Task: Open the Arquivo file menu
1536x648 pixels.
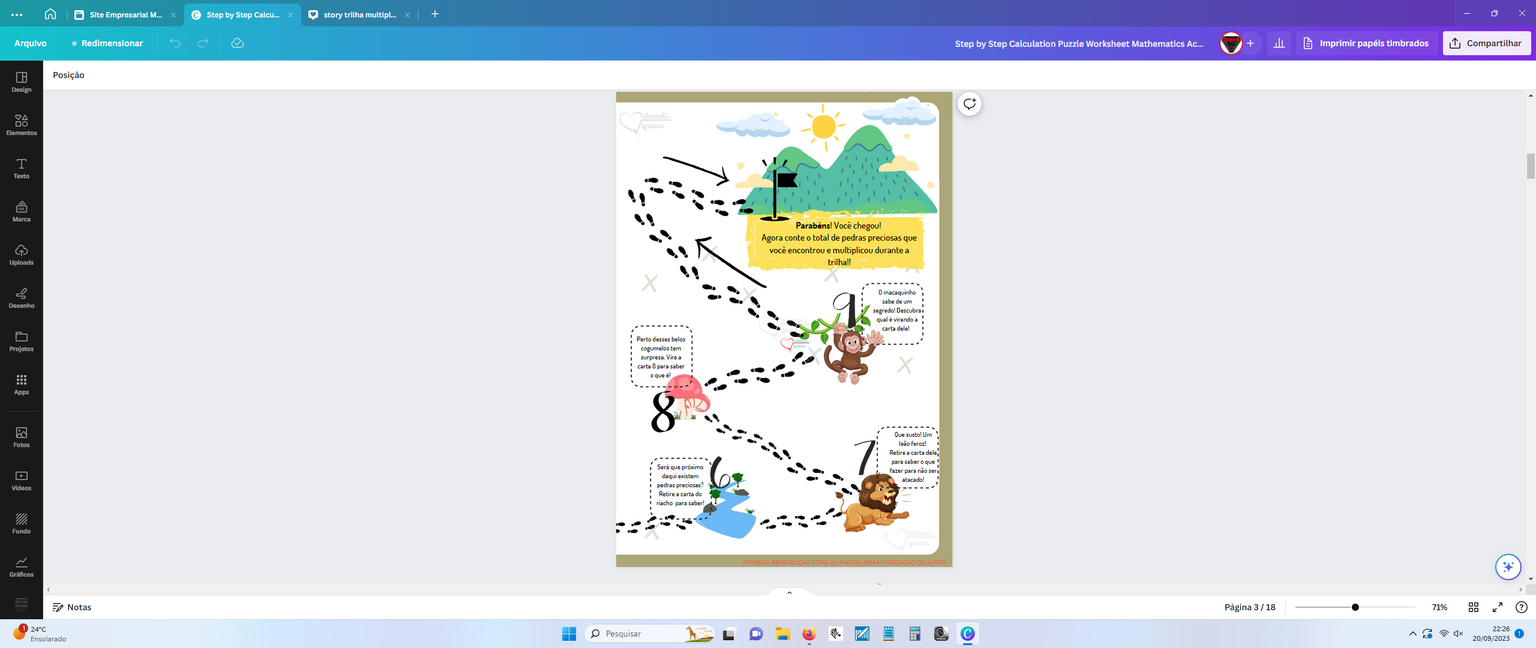Action: [30, 43]
